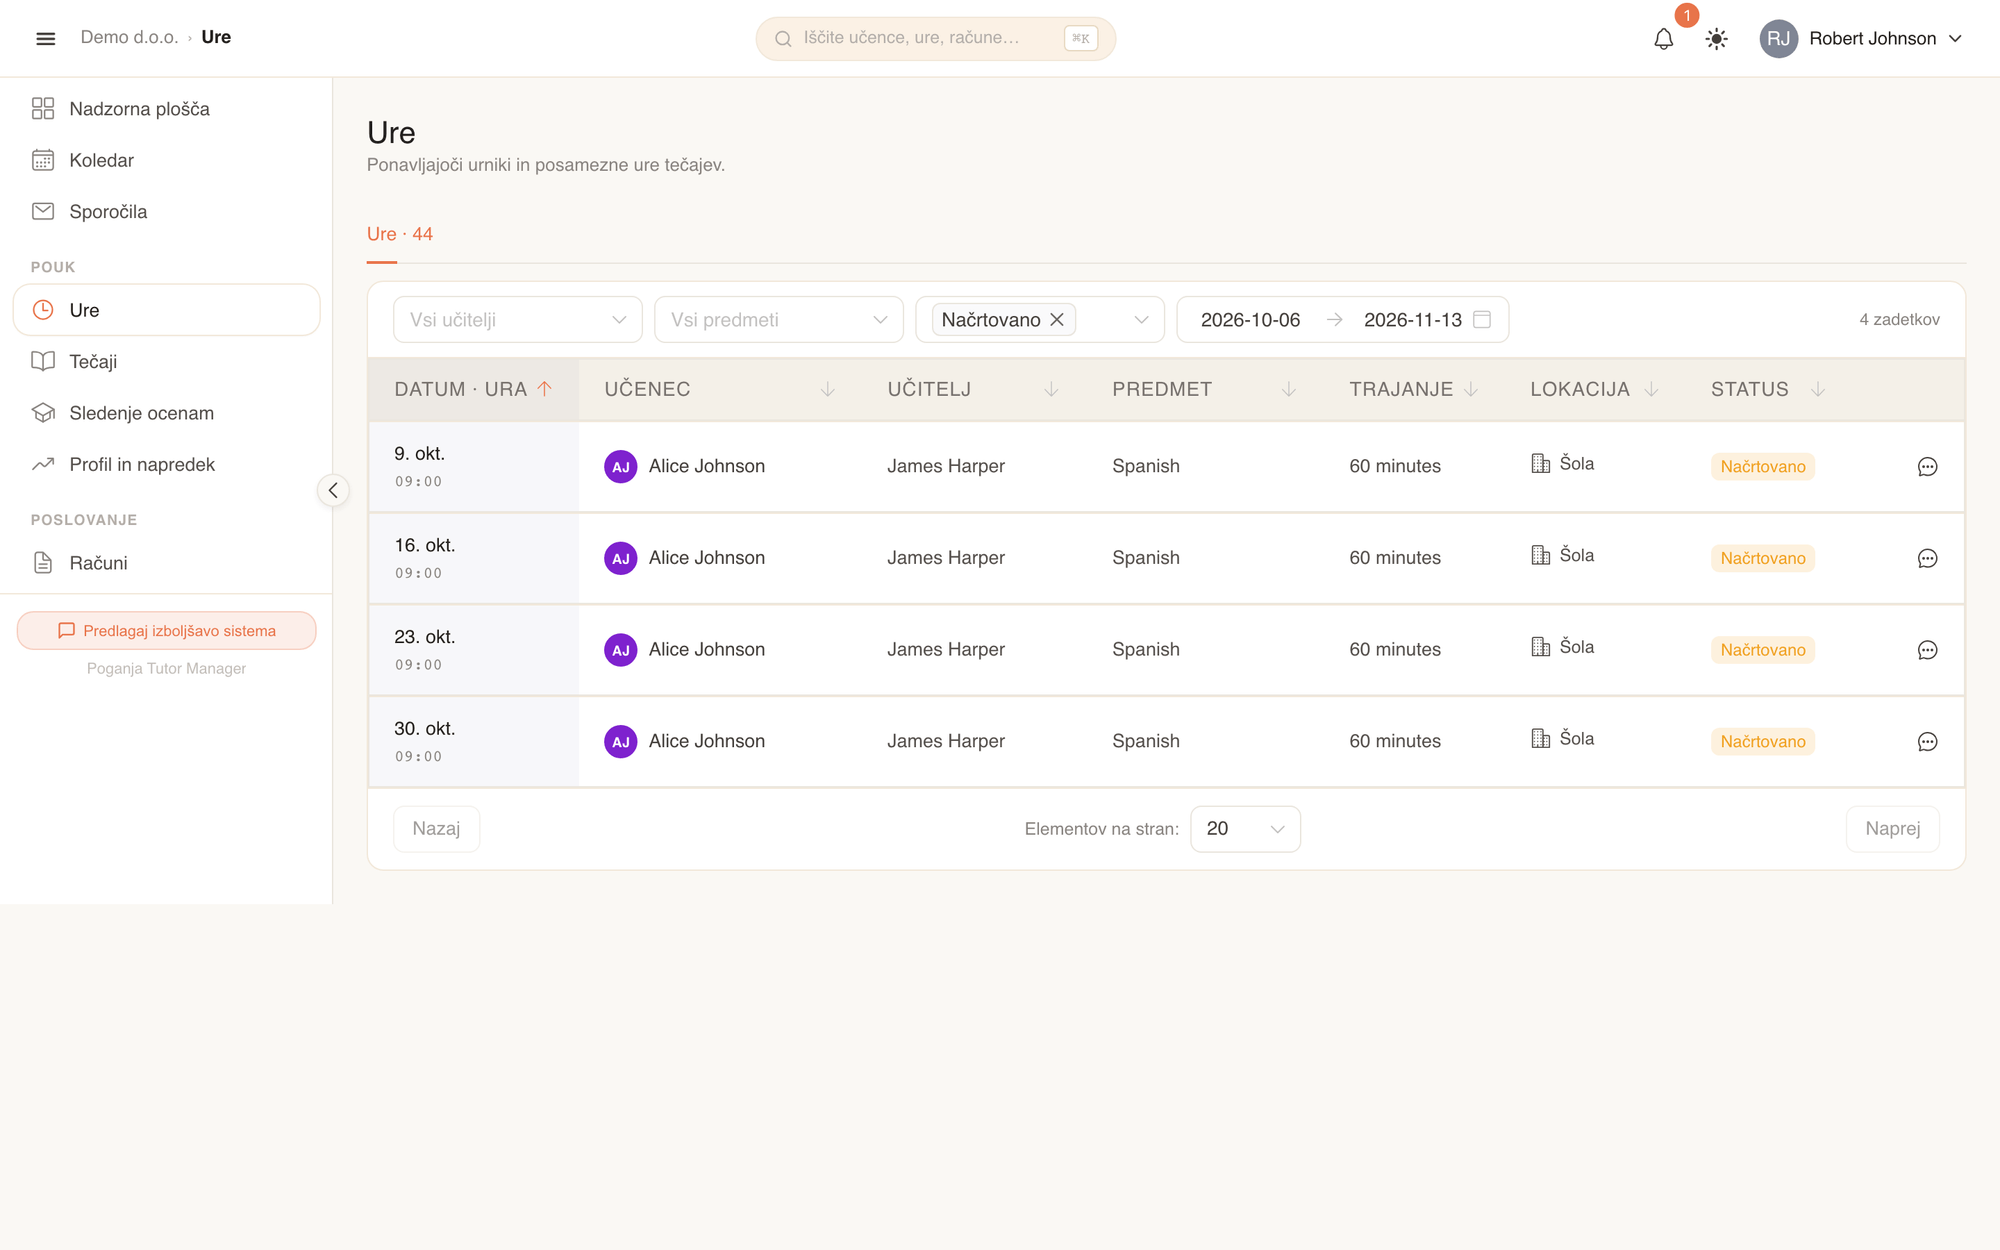Click Alice Johnson avatar in 9. okt. row
Viewport: 2000px width, 1250px height.
[x=620, y=467]
